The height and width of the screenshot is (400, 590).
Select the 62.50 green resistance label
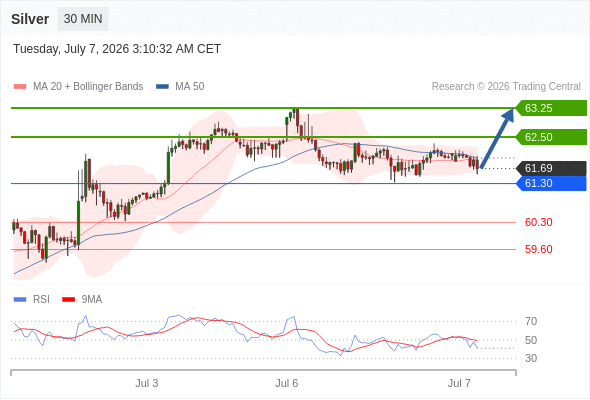coord(551,137)
